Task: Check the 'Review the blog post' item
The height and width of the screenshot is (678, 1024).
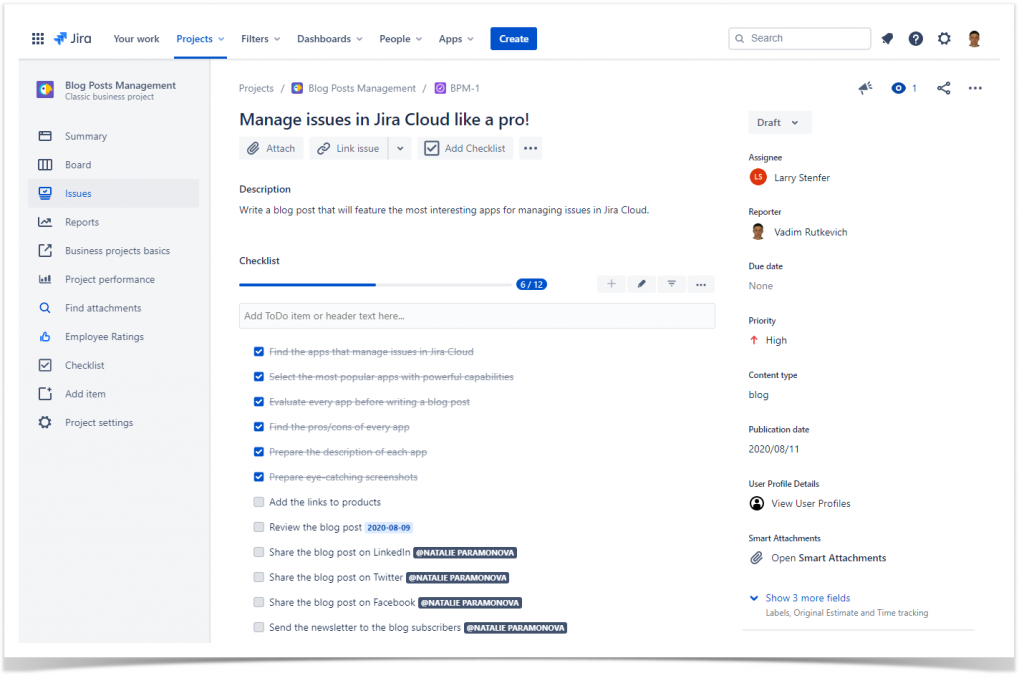Action: pos(258,527)
